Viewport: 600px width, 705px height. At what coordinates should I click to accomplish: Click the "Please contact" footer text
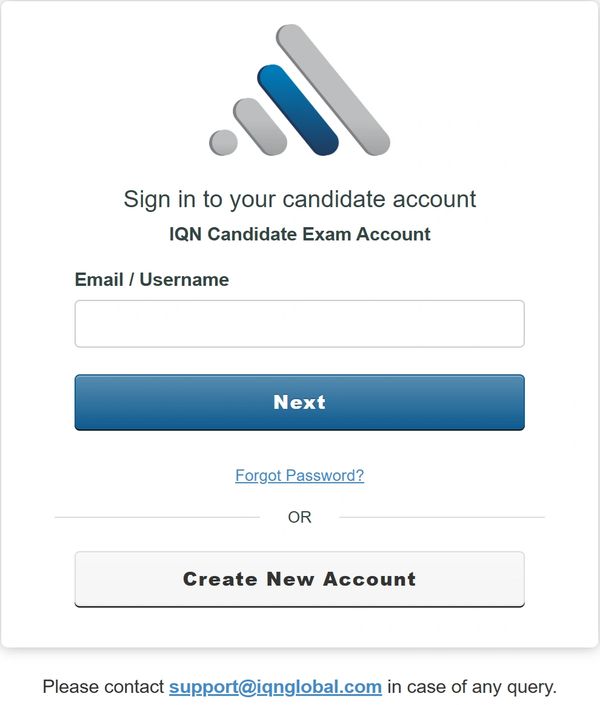point(103,687)
